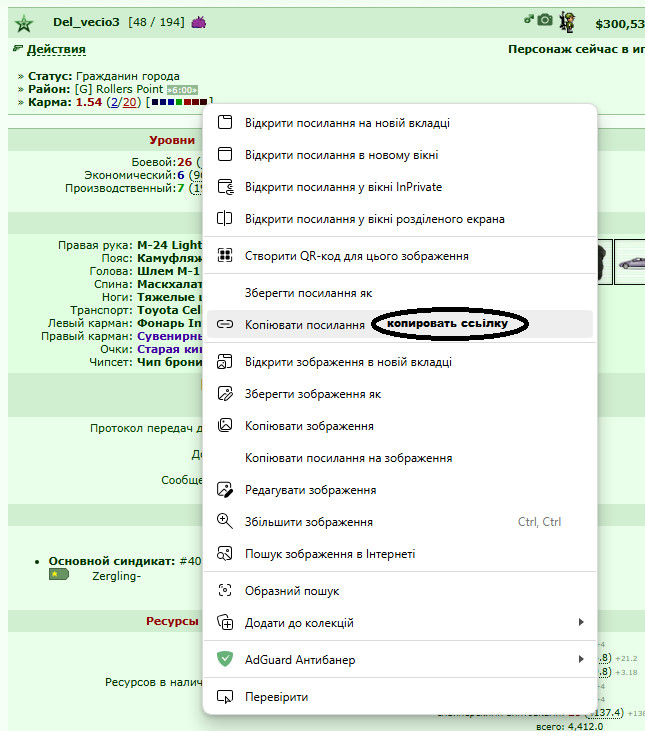
Task: Select Відкрити зображення в новій вкладці
Action: click(400, 362)
